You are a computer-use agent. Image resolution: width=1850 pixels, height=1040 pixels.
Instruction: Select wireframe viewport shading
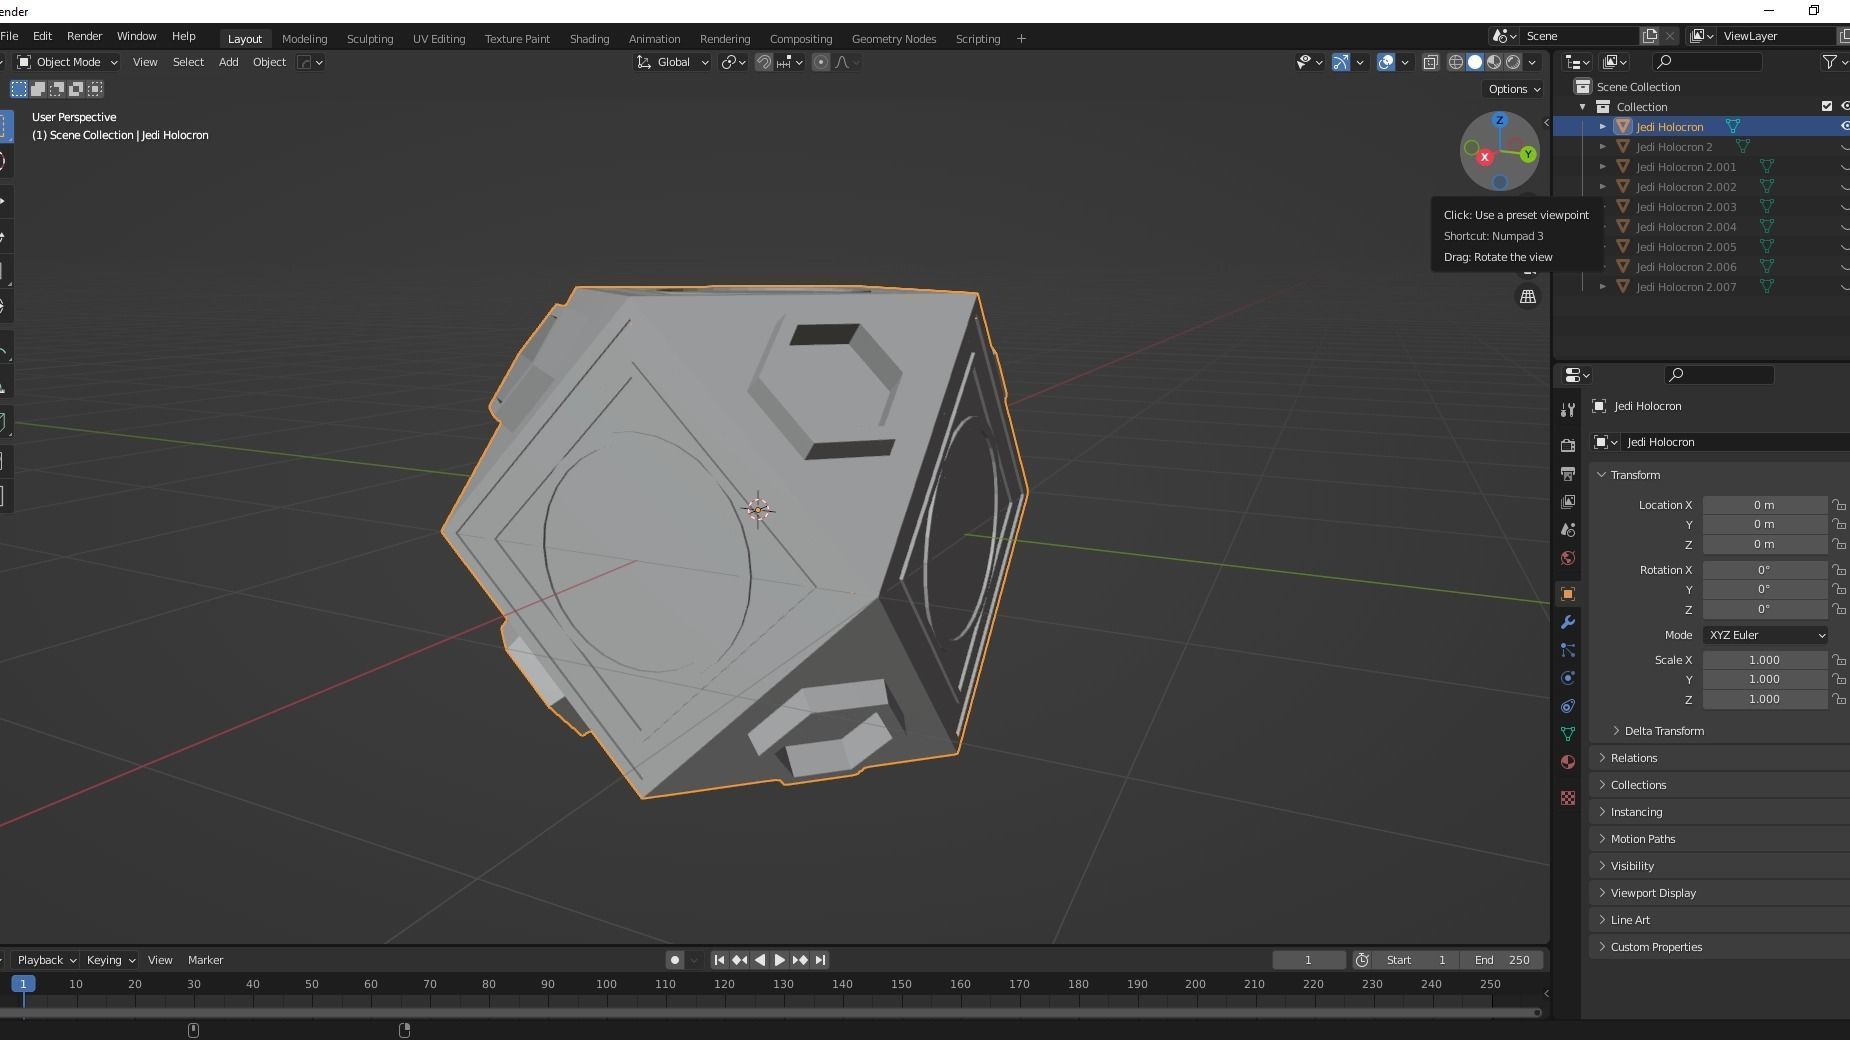1456,62
